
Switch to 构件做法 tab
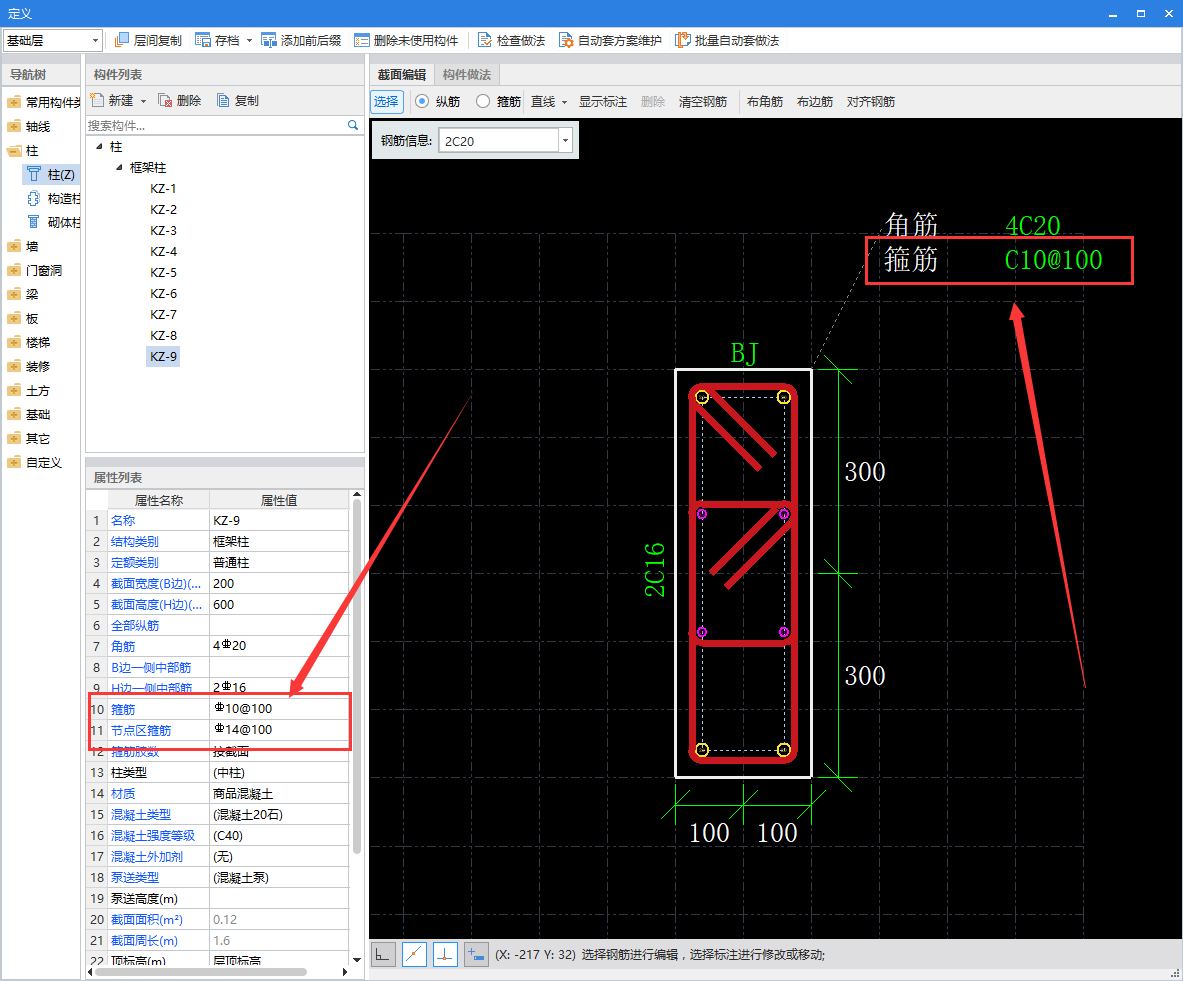[466, 75]
